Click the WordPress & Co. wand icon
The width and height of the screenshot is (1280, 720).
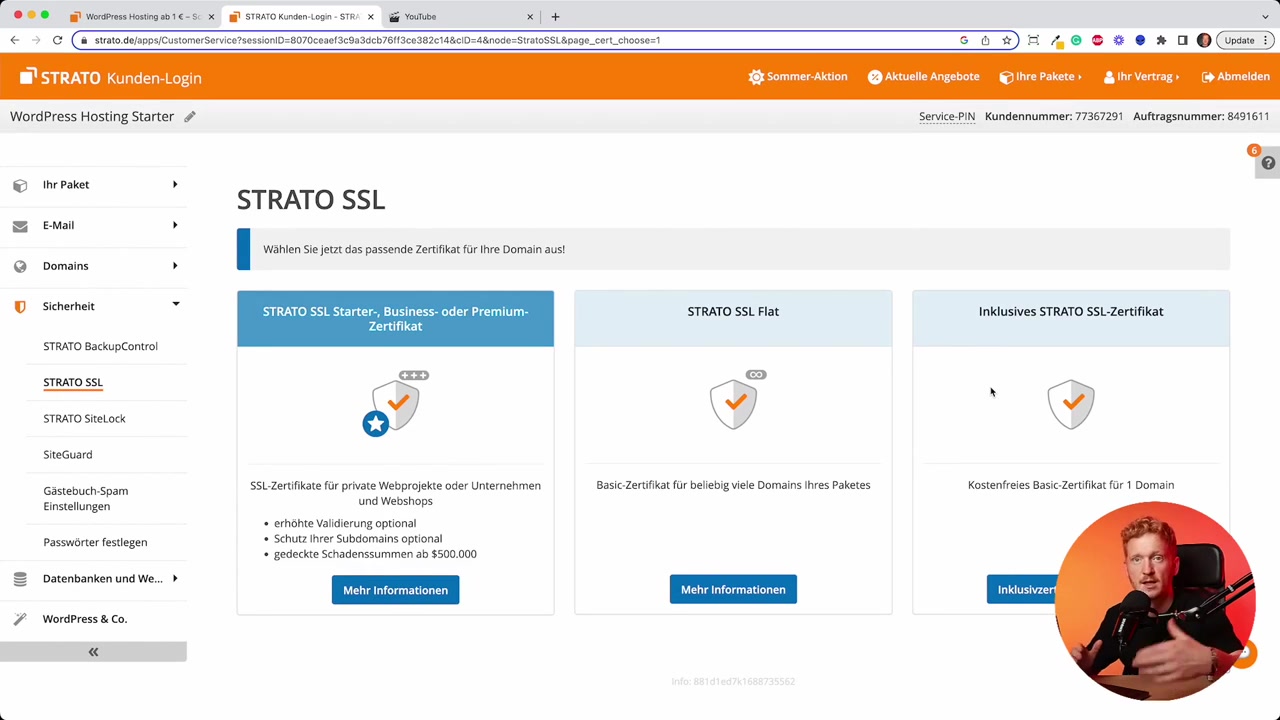[20, 619]
